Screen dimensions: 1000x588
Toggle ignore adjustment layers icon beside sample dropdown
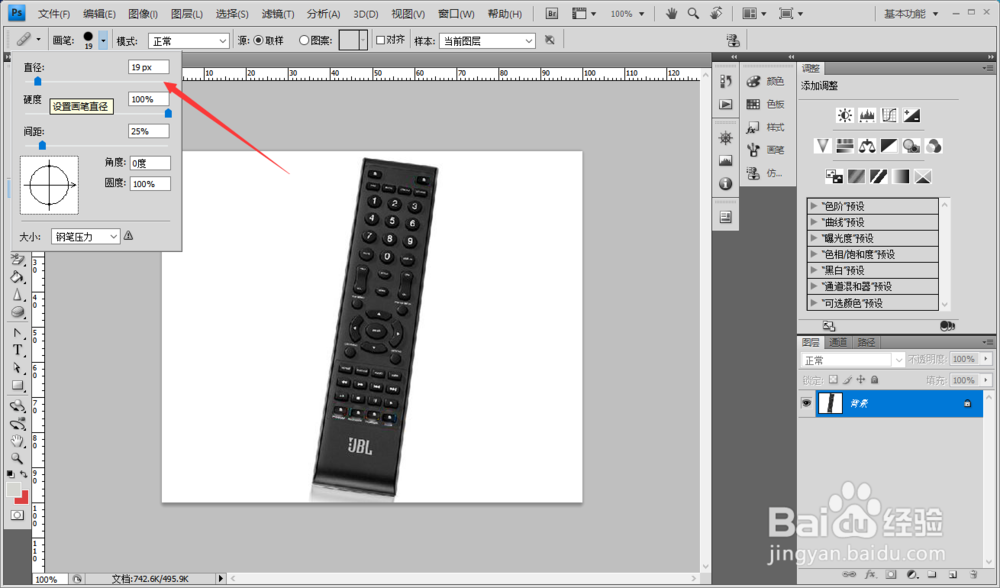click(x=550, y=41)
